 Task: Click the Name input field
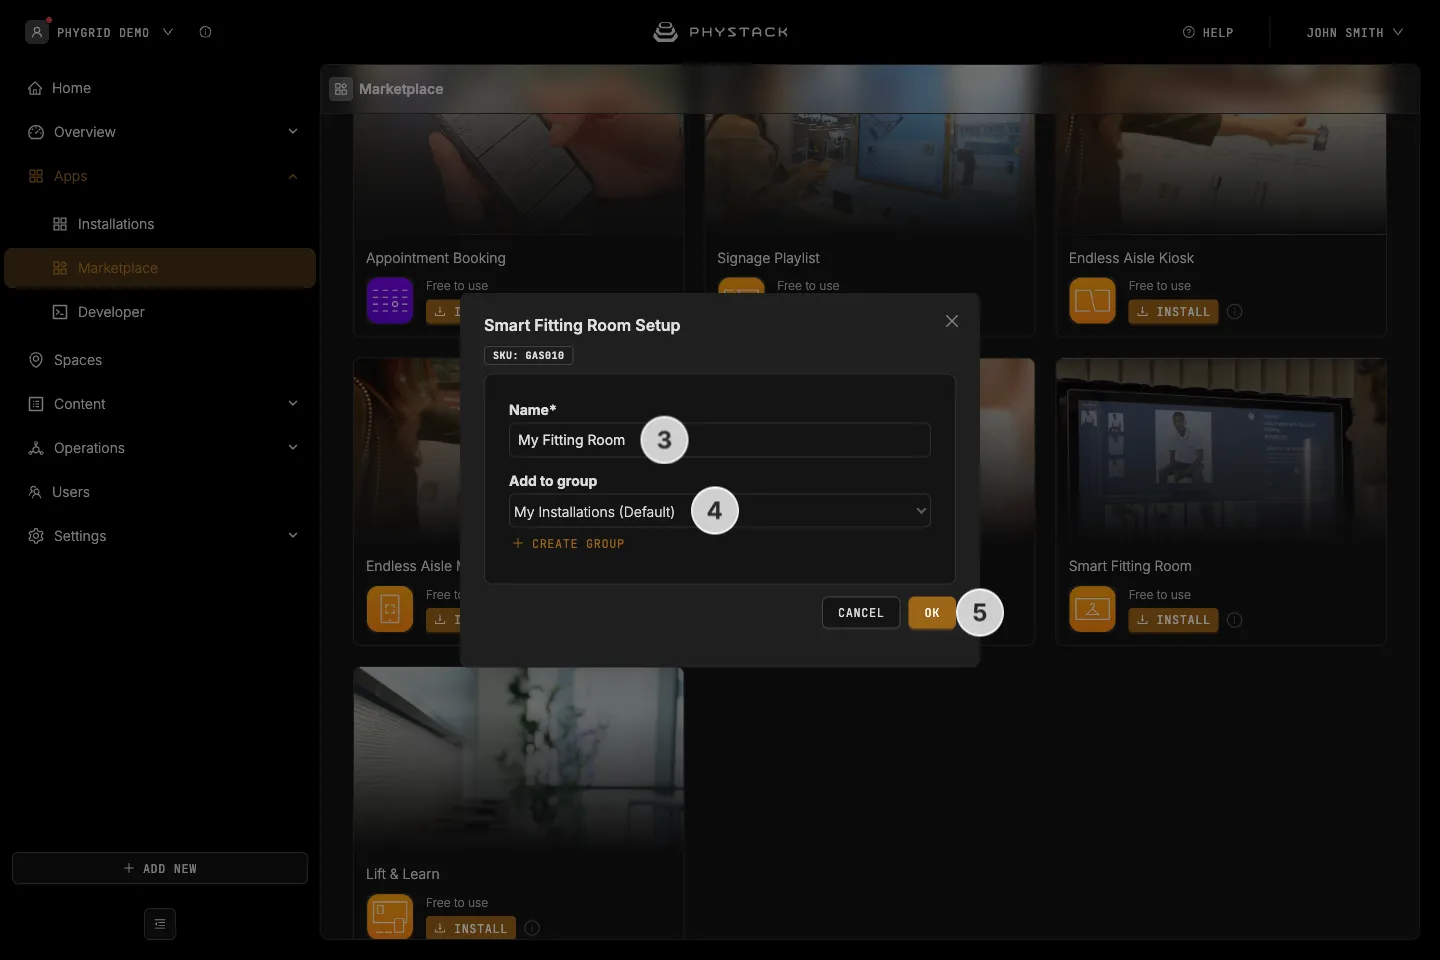click(720, 440)
